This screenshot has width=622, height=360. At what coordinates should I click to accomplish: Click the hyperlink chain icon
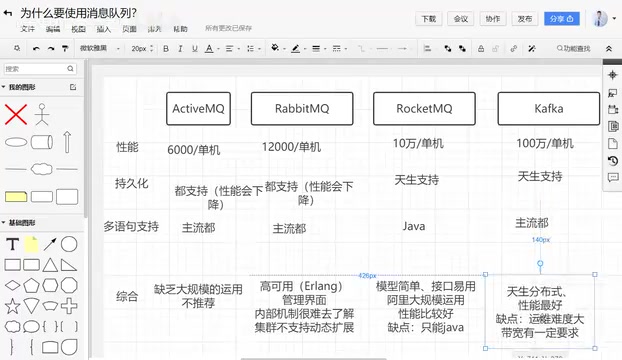[x=514, y=48]
